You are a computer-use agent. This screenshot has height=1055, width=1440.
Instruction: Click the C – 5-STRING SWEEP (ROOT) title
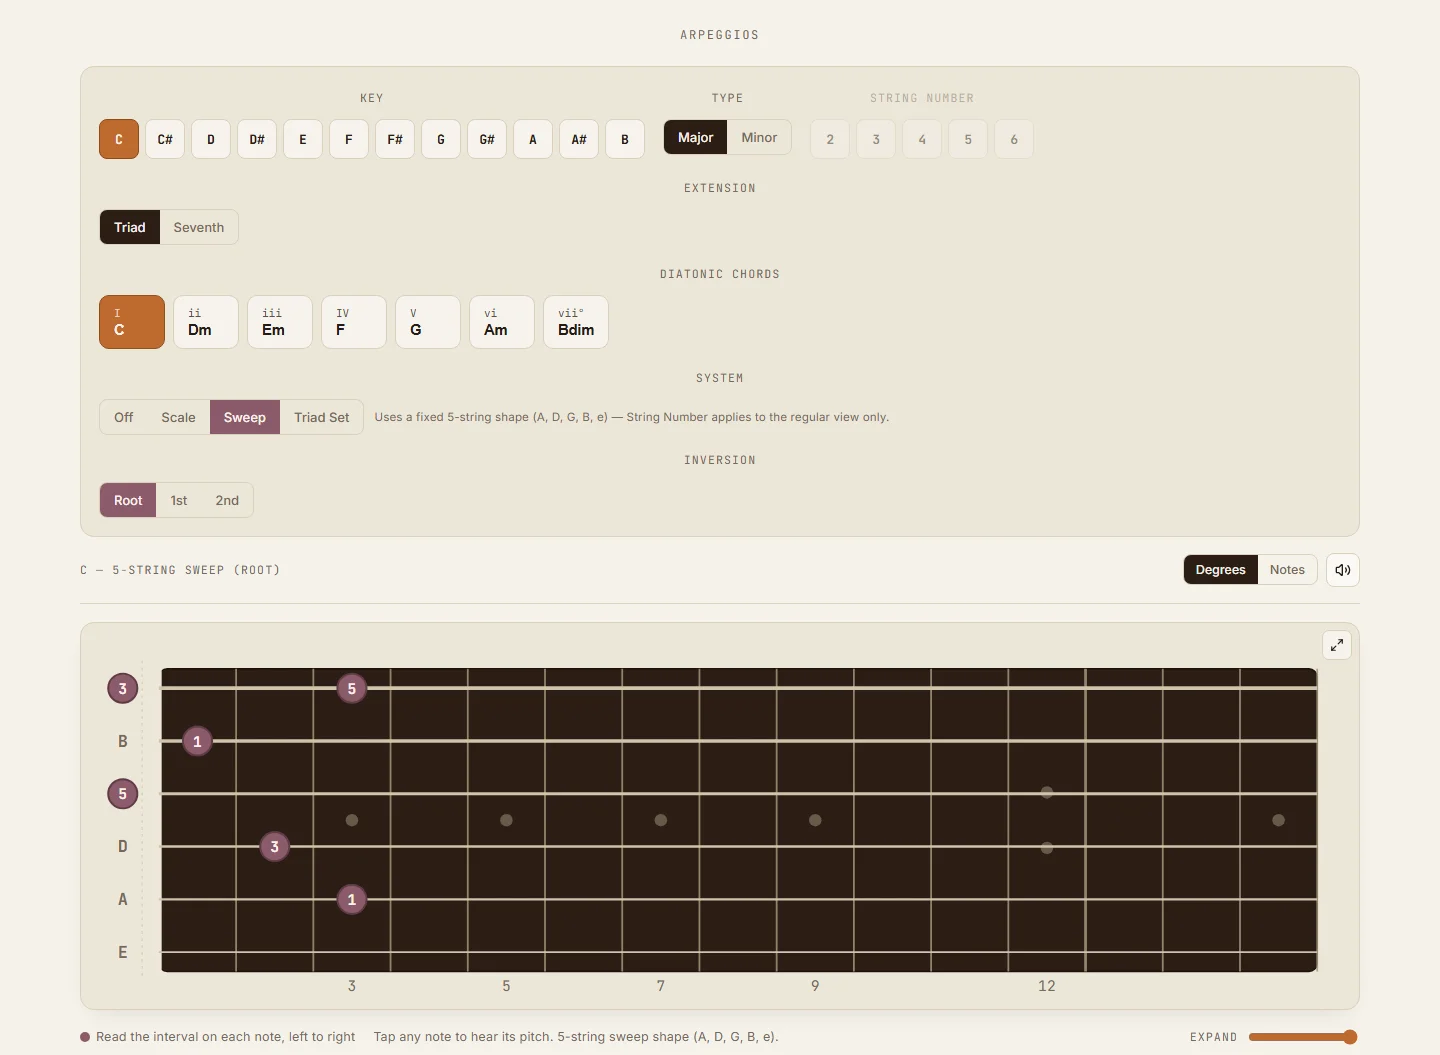point(180,570)
